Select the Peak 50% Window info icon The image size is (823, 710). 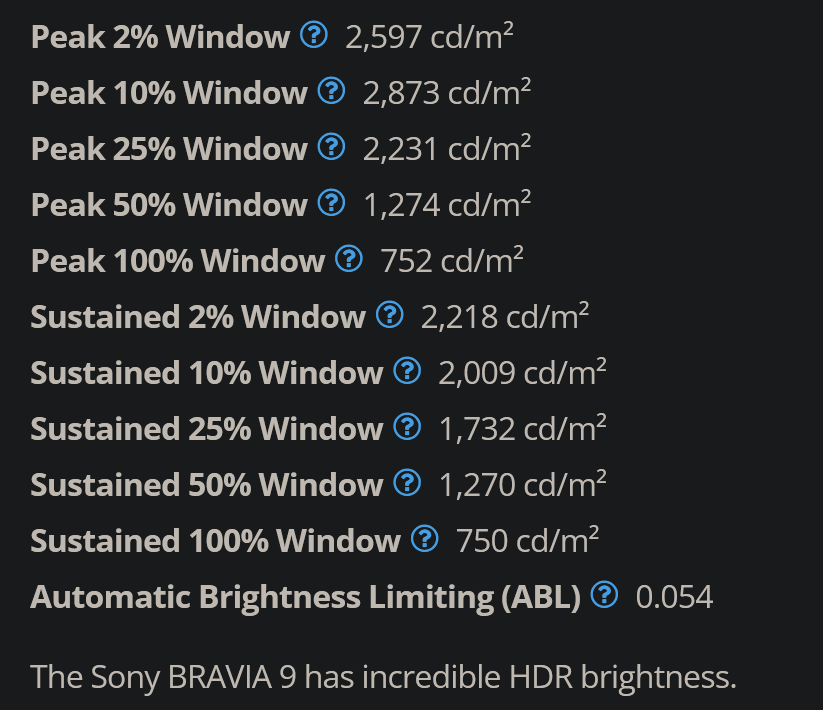[x=329, y=202]
